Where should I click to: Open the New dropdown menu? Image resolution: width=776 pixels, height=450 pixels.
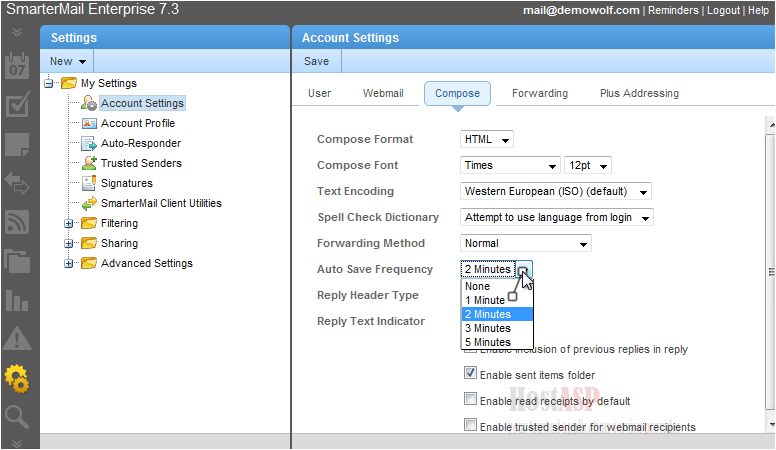(67, 61)
